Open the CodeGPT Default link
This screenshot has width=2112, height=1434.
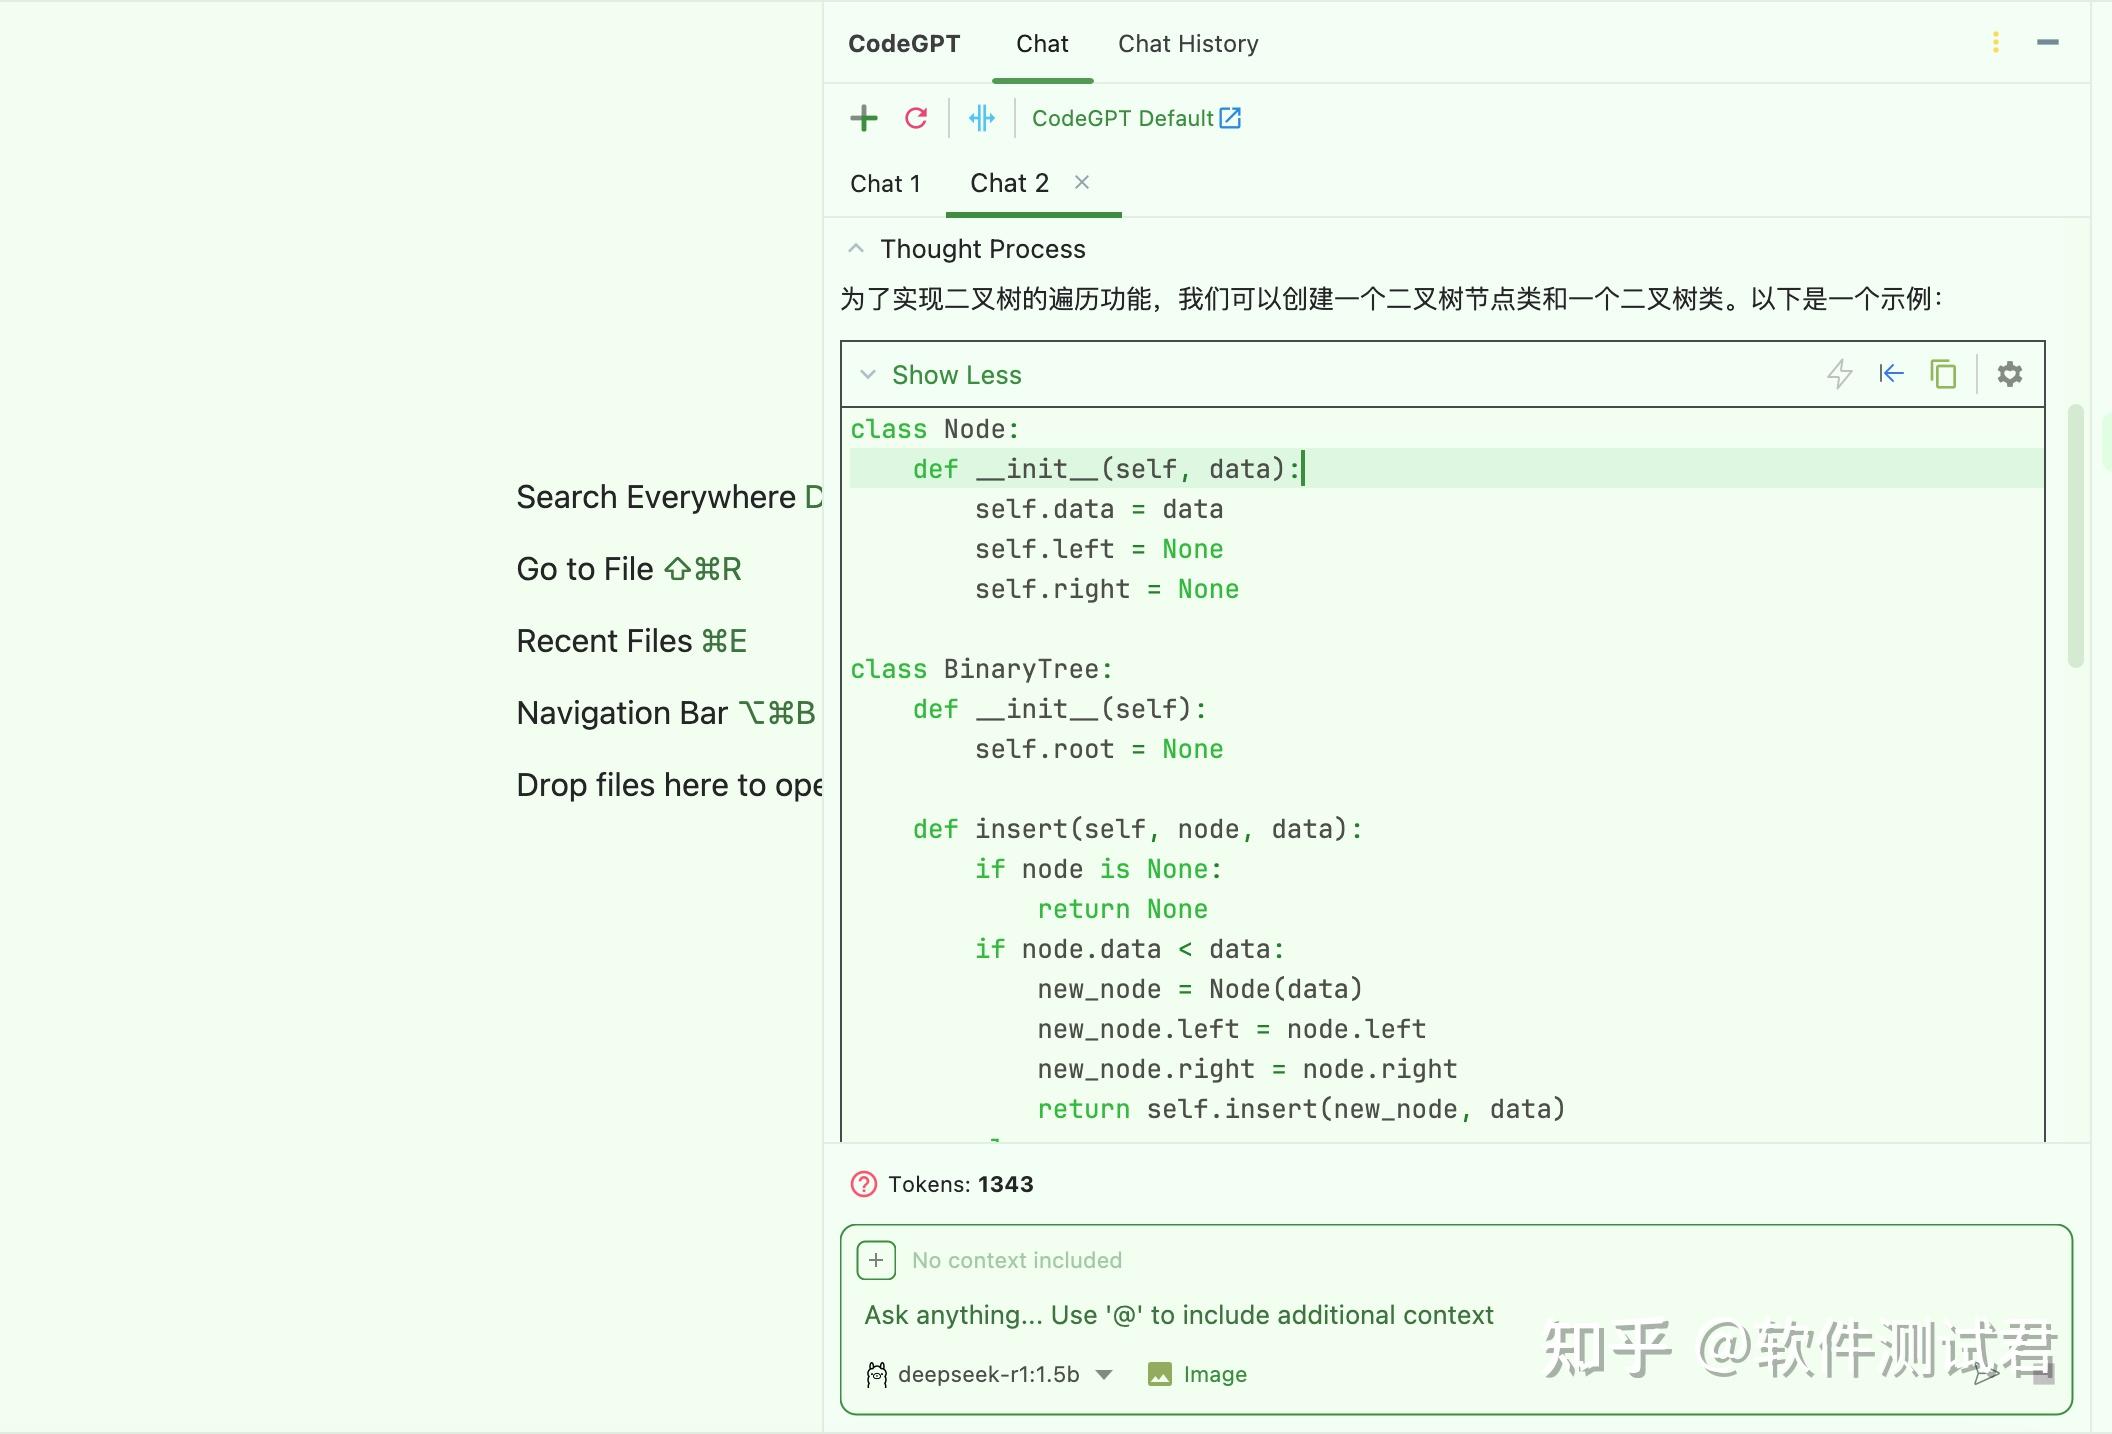[x=1135, y=118]
